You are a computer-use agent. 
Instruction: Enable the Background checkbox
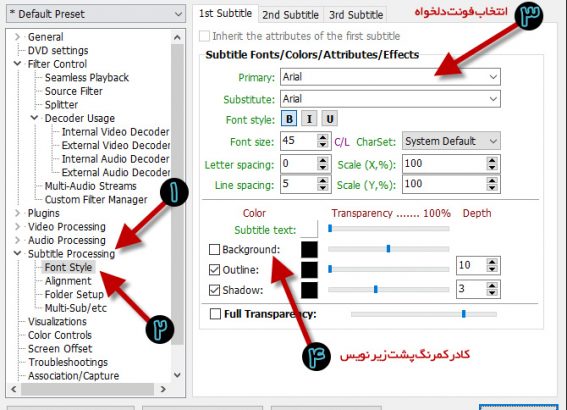(214, 249)
